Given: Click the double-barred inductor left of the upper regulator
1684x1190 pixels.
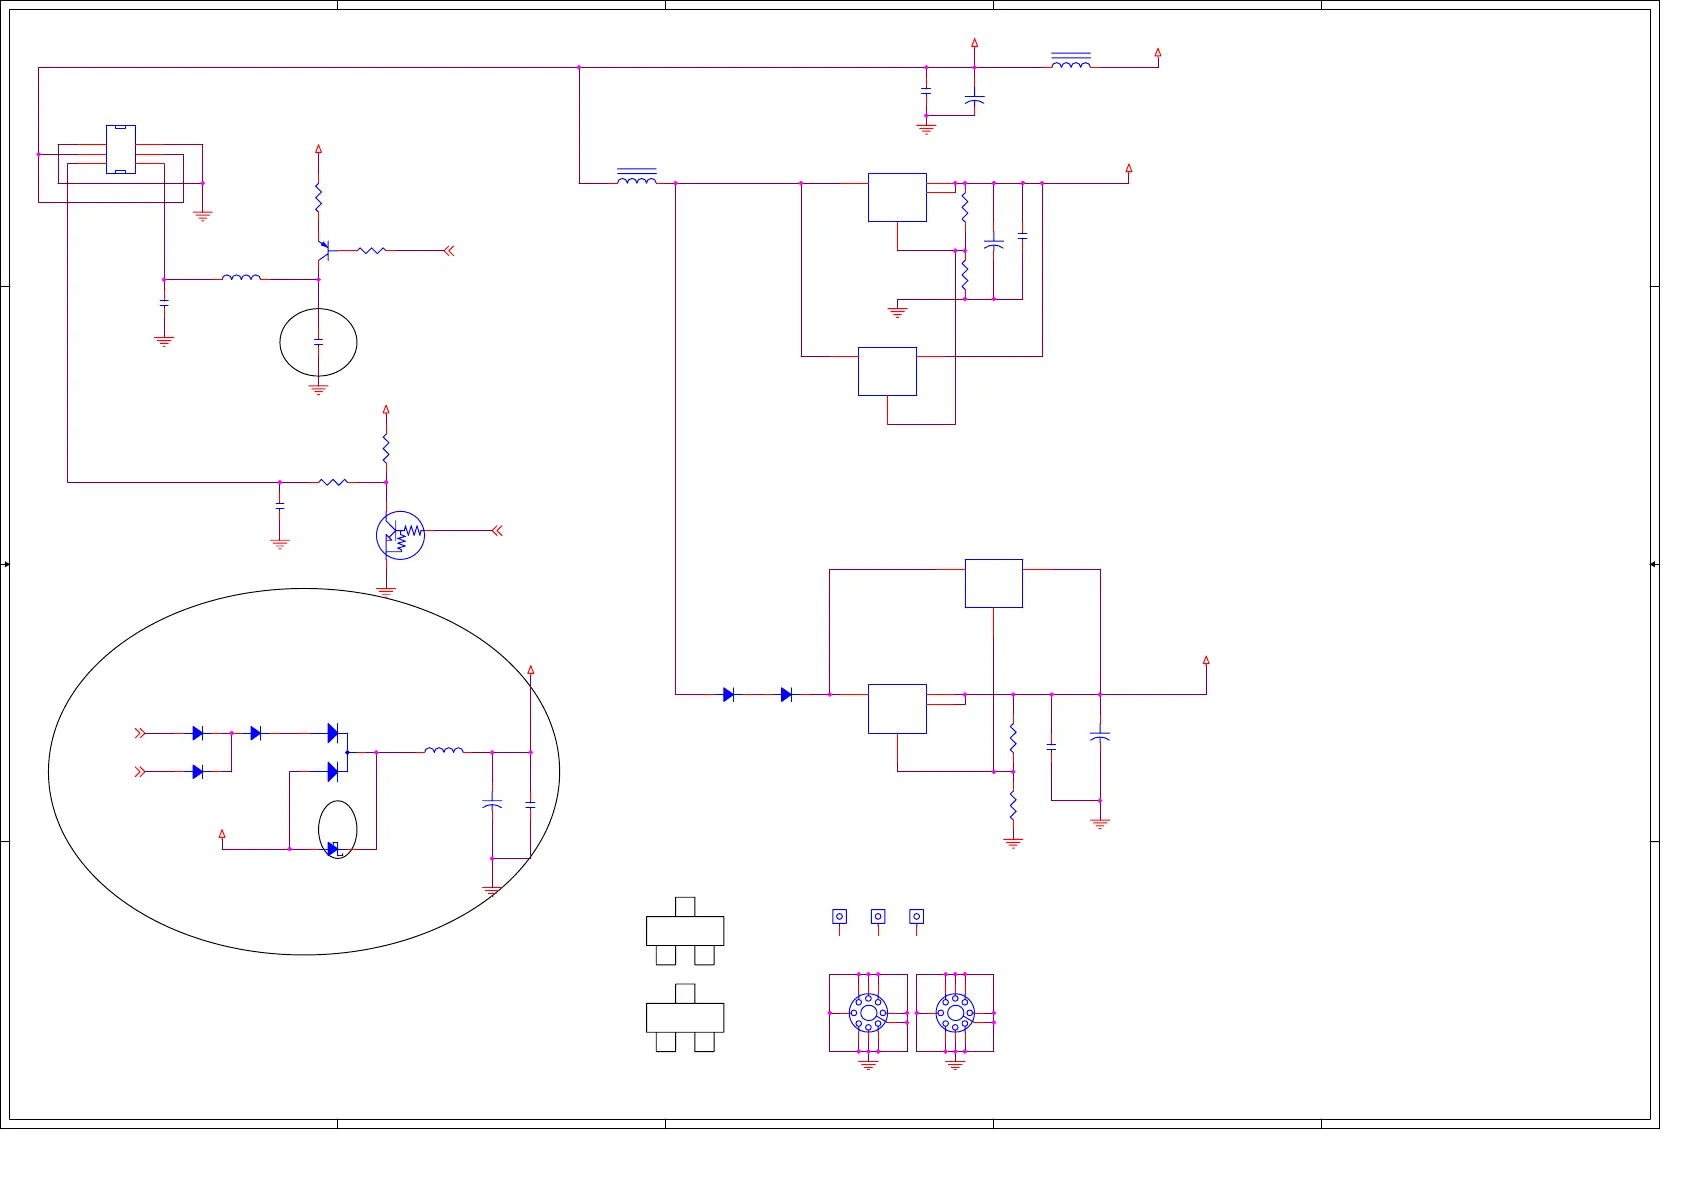Looking at the screenshot, I should (637, 177).
